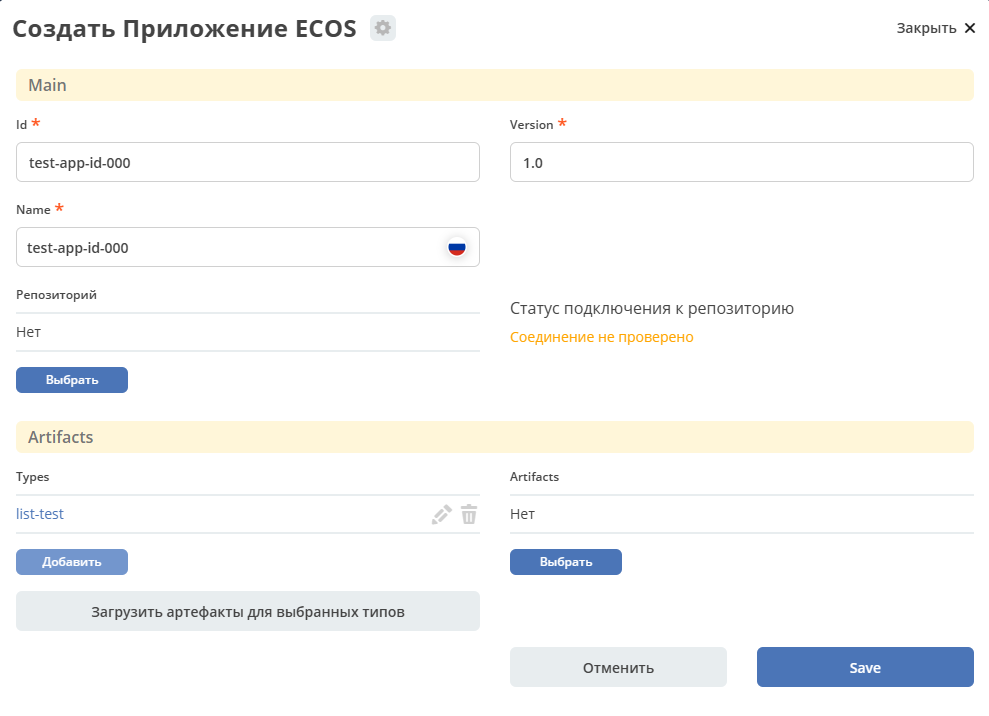The width and height of the screenshot is (989, 716).
Task: Click the Russian flag language icon
Action: pyautogui.click(x=456, y=248)
